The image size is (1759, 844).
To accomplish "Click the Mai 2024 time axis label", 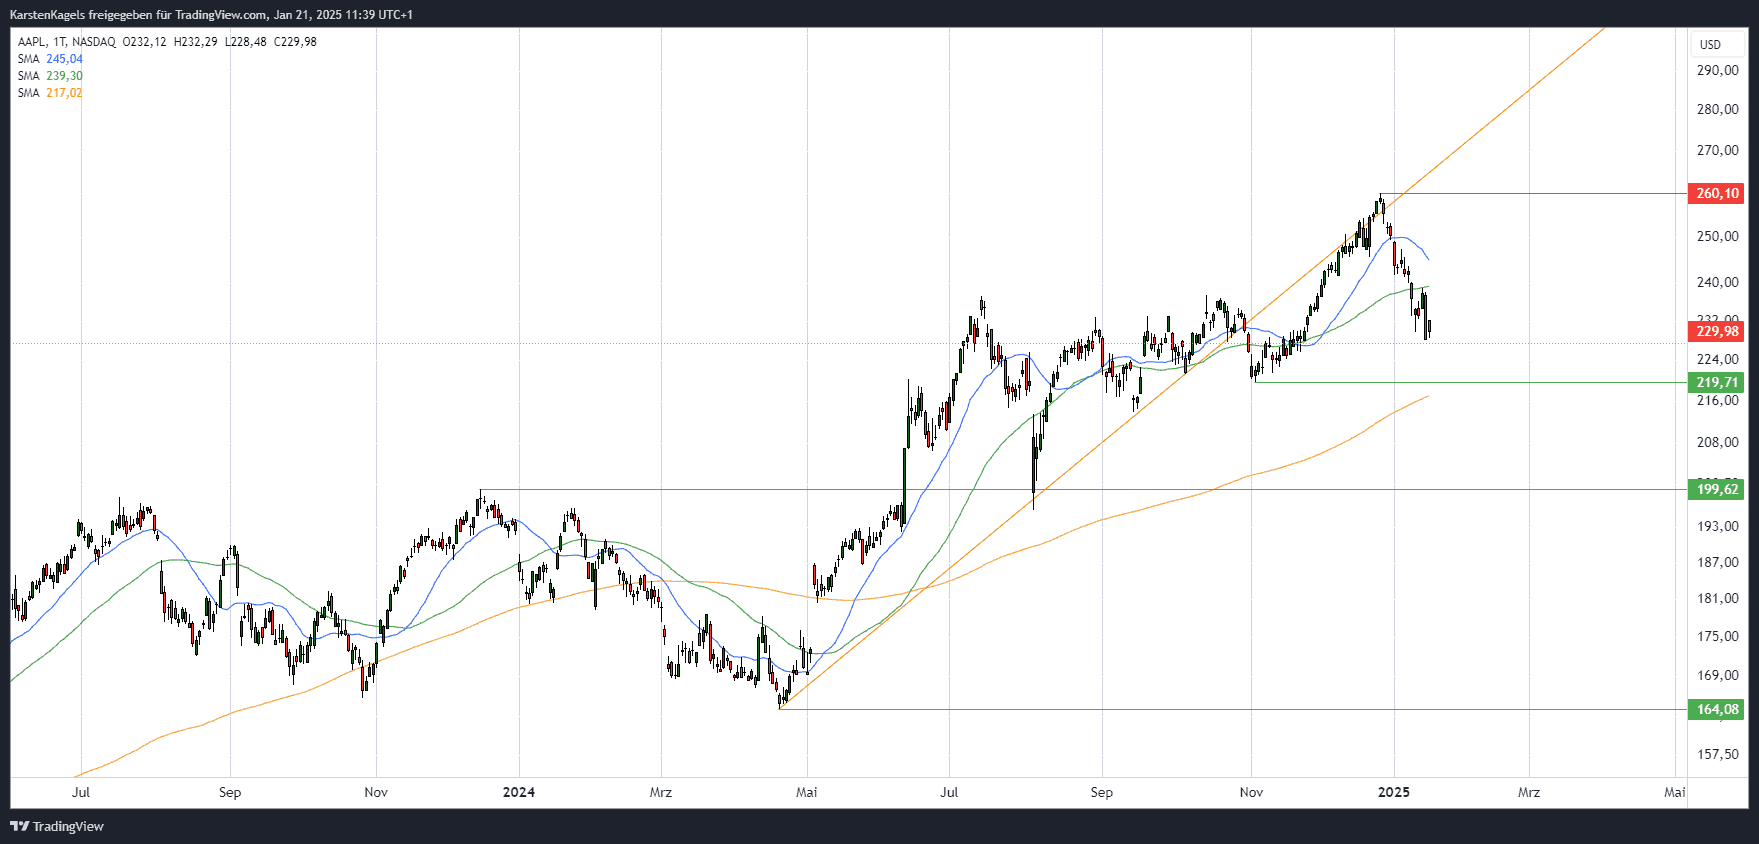I will point(806,792).
